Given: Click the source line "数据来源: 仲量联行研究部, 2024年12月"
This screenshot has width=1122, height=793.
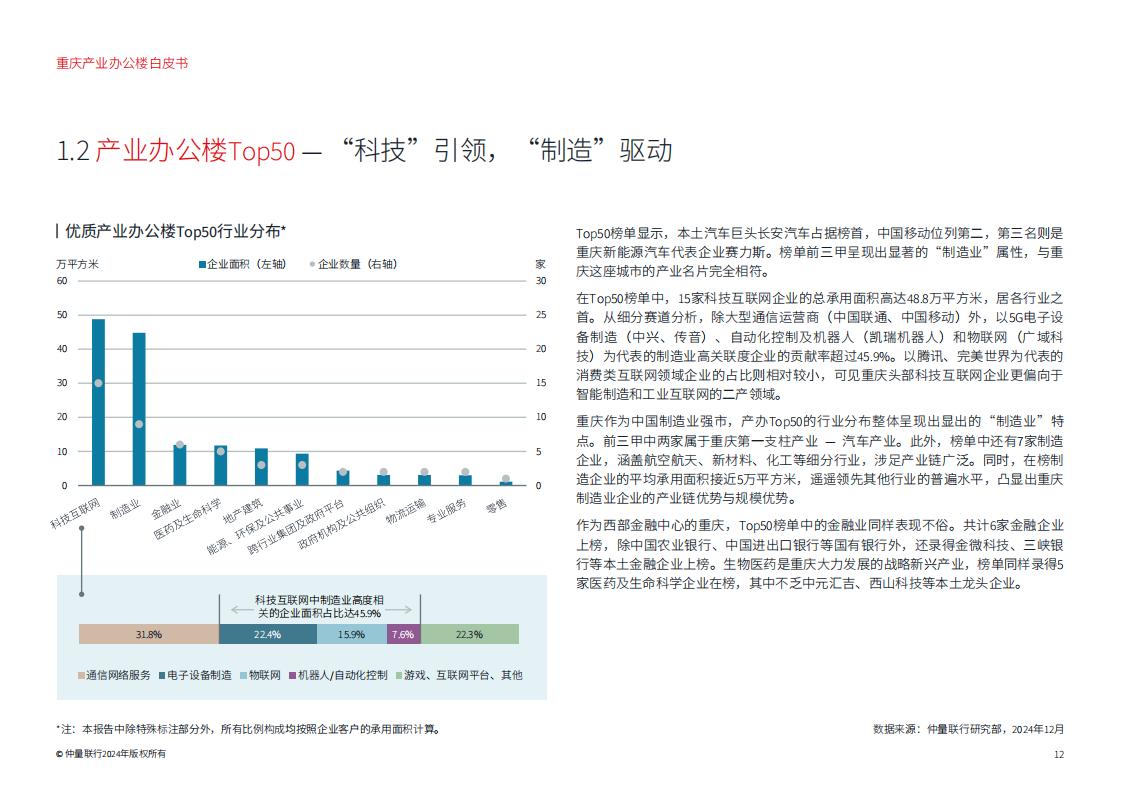Looking at the screenshot, I should coord(968,729).
